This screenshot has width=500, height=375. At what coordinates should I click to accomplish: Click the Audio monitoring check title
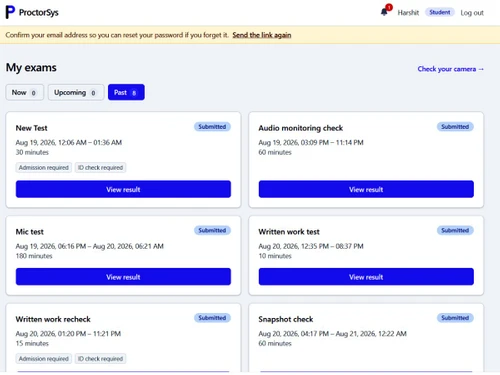click(301, 128)
